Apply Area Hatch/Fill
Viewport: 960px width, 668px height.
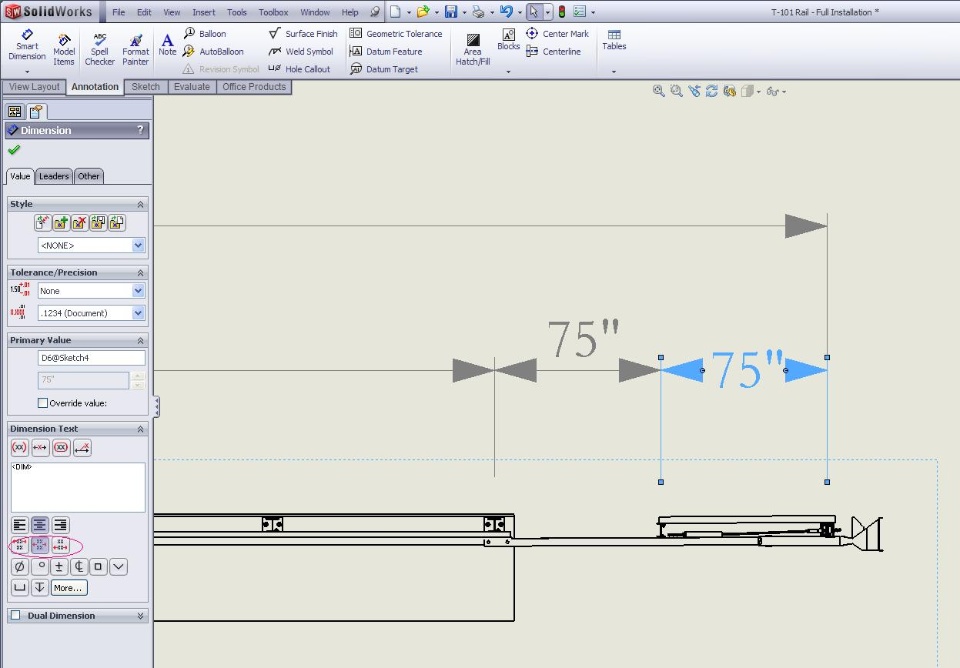[473, 50]
